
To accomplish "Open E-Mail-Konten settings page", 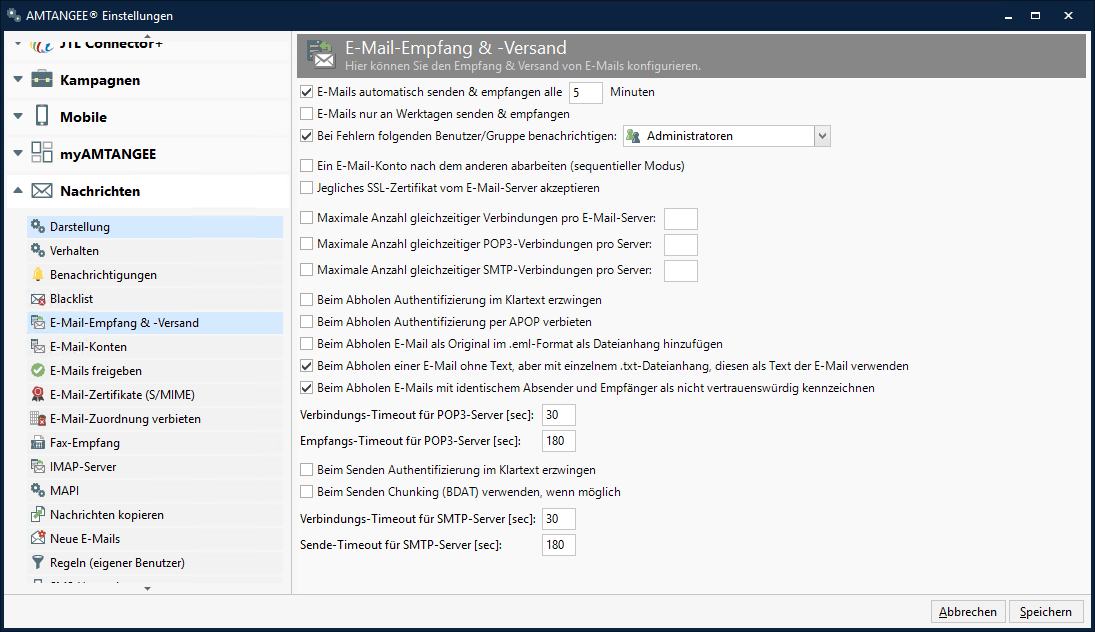I will pyautogui.click(x=155, y=346).
